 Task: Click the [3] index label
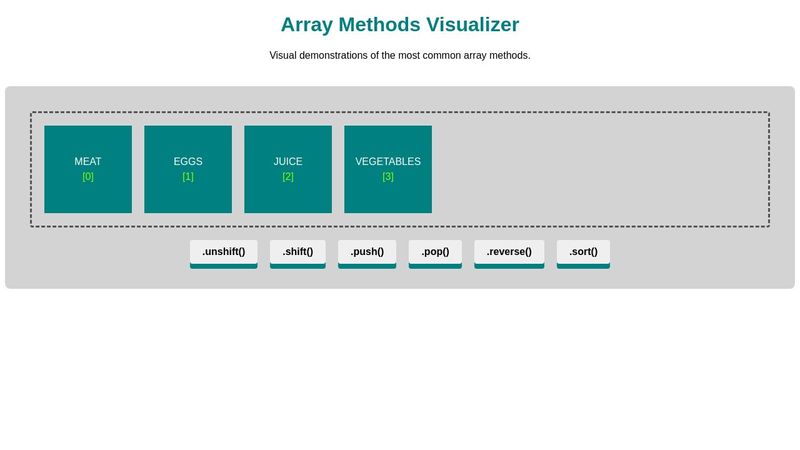(x=388, y=177)
